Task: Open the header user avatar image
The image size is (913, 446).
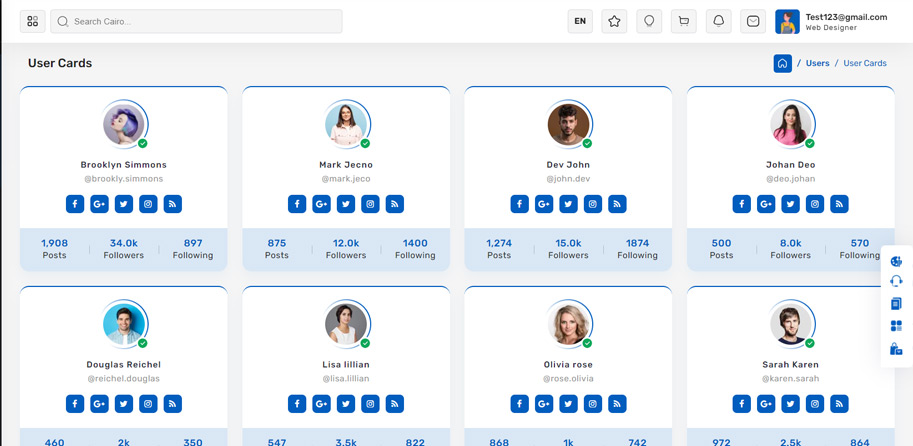Action: click(x=787, y=22)
